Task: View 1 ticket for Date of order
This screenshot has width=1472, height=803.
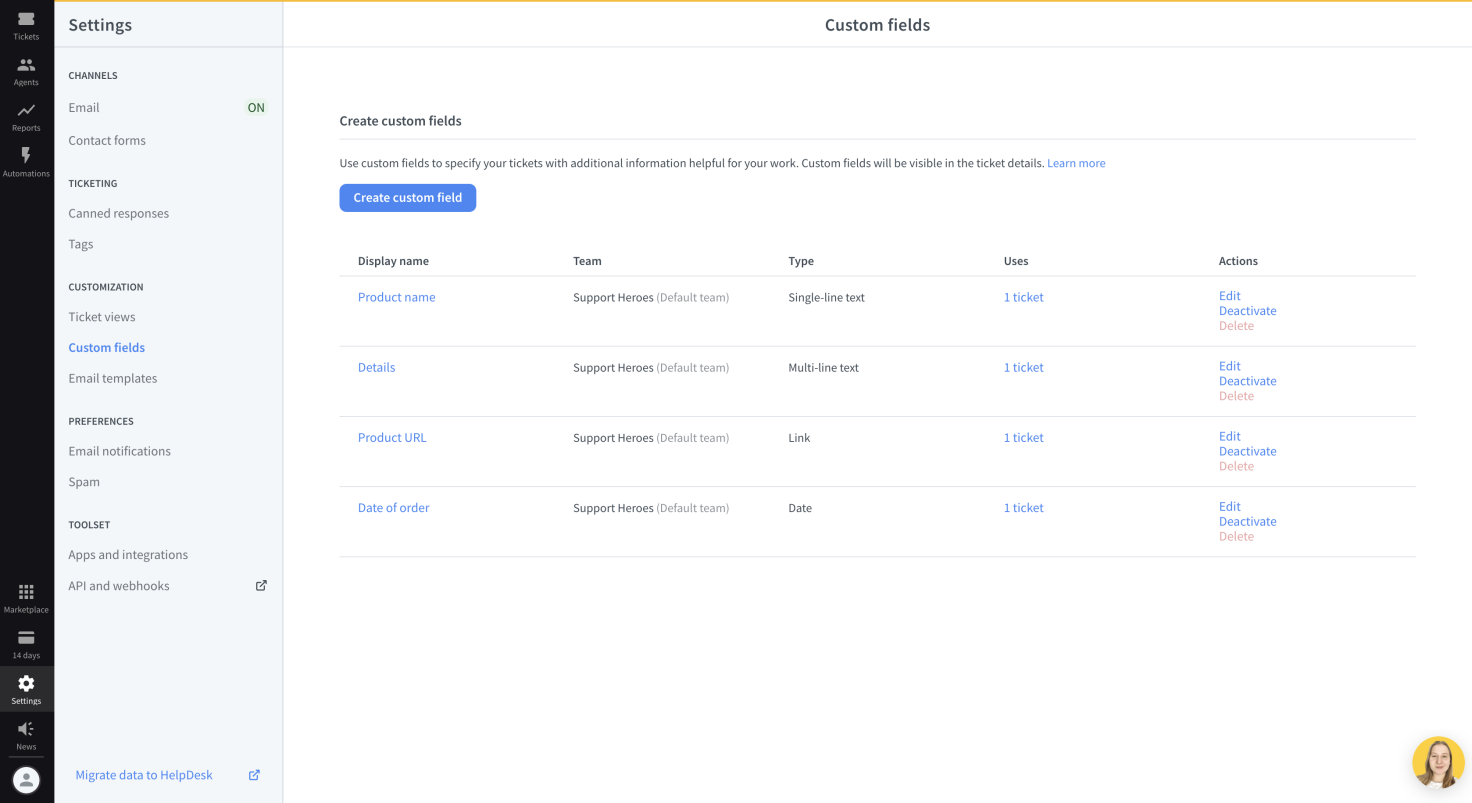Action: 1024,507
